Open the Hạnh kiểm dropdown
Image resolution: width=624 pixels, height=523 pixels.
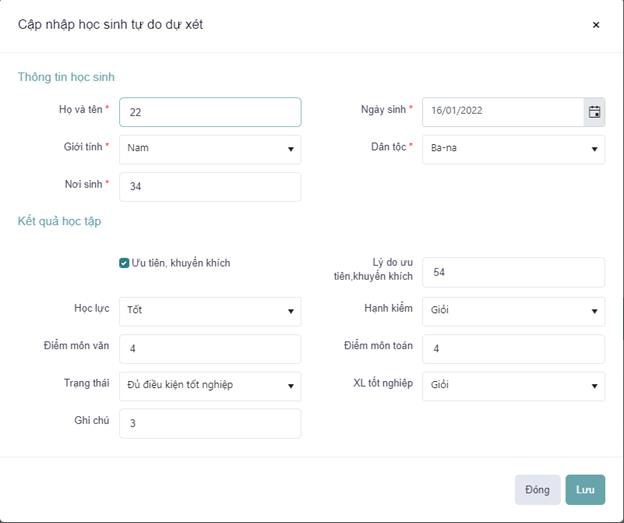point(513,311)
